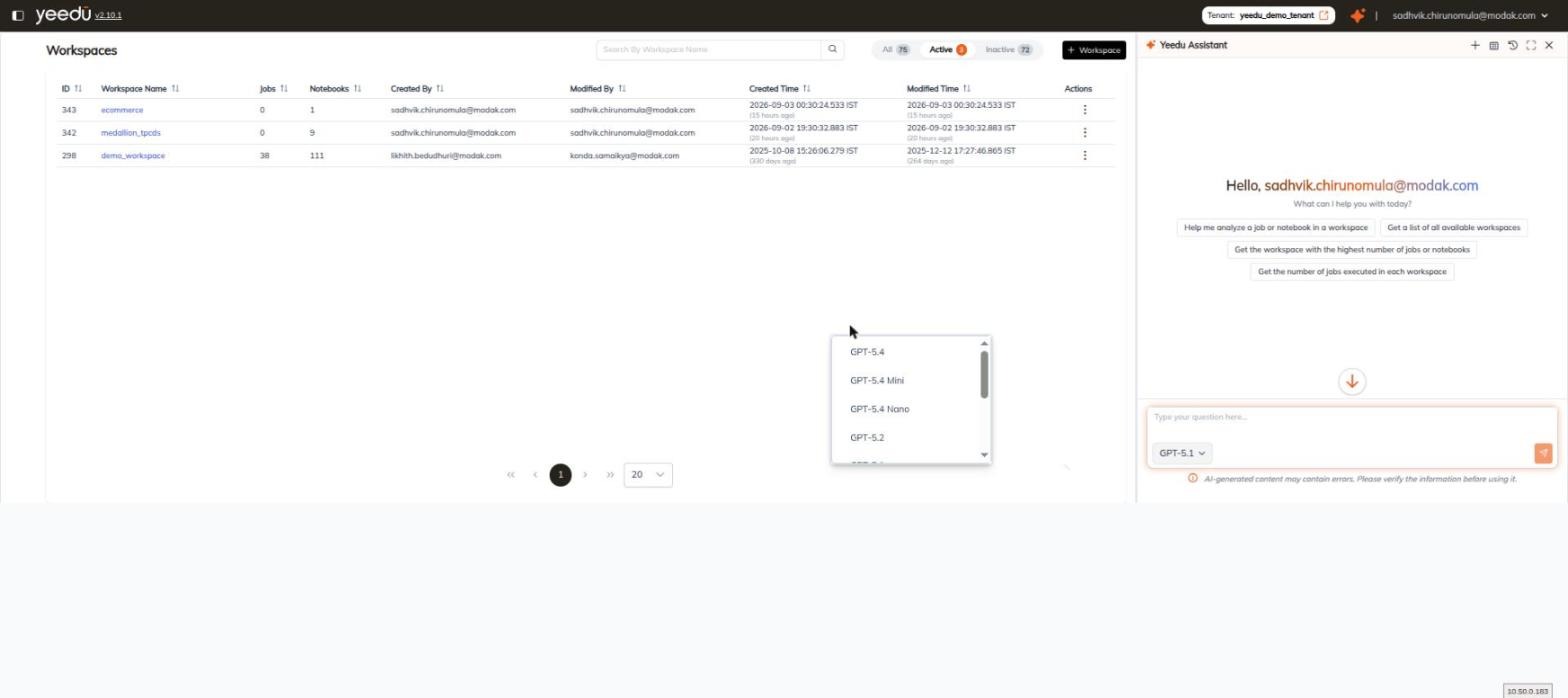Click the scroll-to-bottom arrow in Assistant
The width and height of the screenshot is (1568, 698).
pyautogui.click(x=1352, y=382)
